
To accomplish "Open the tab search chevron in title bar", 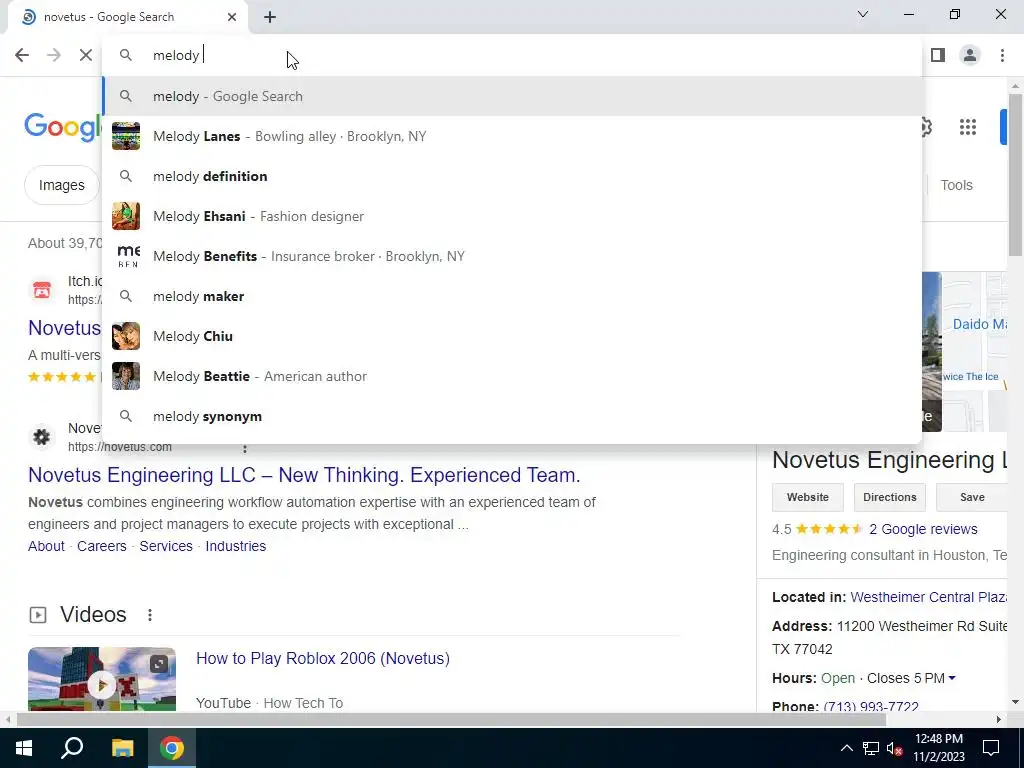I will coord(863,14).
